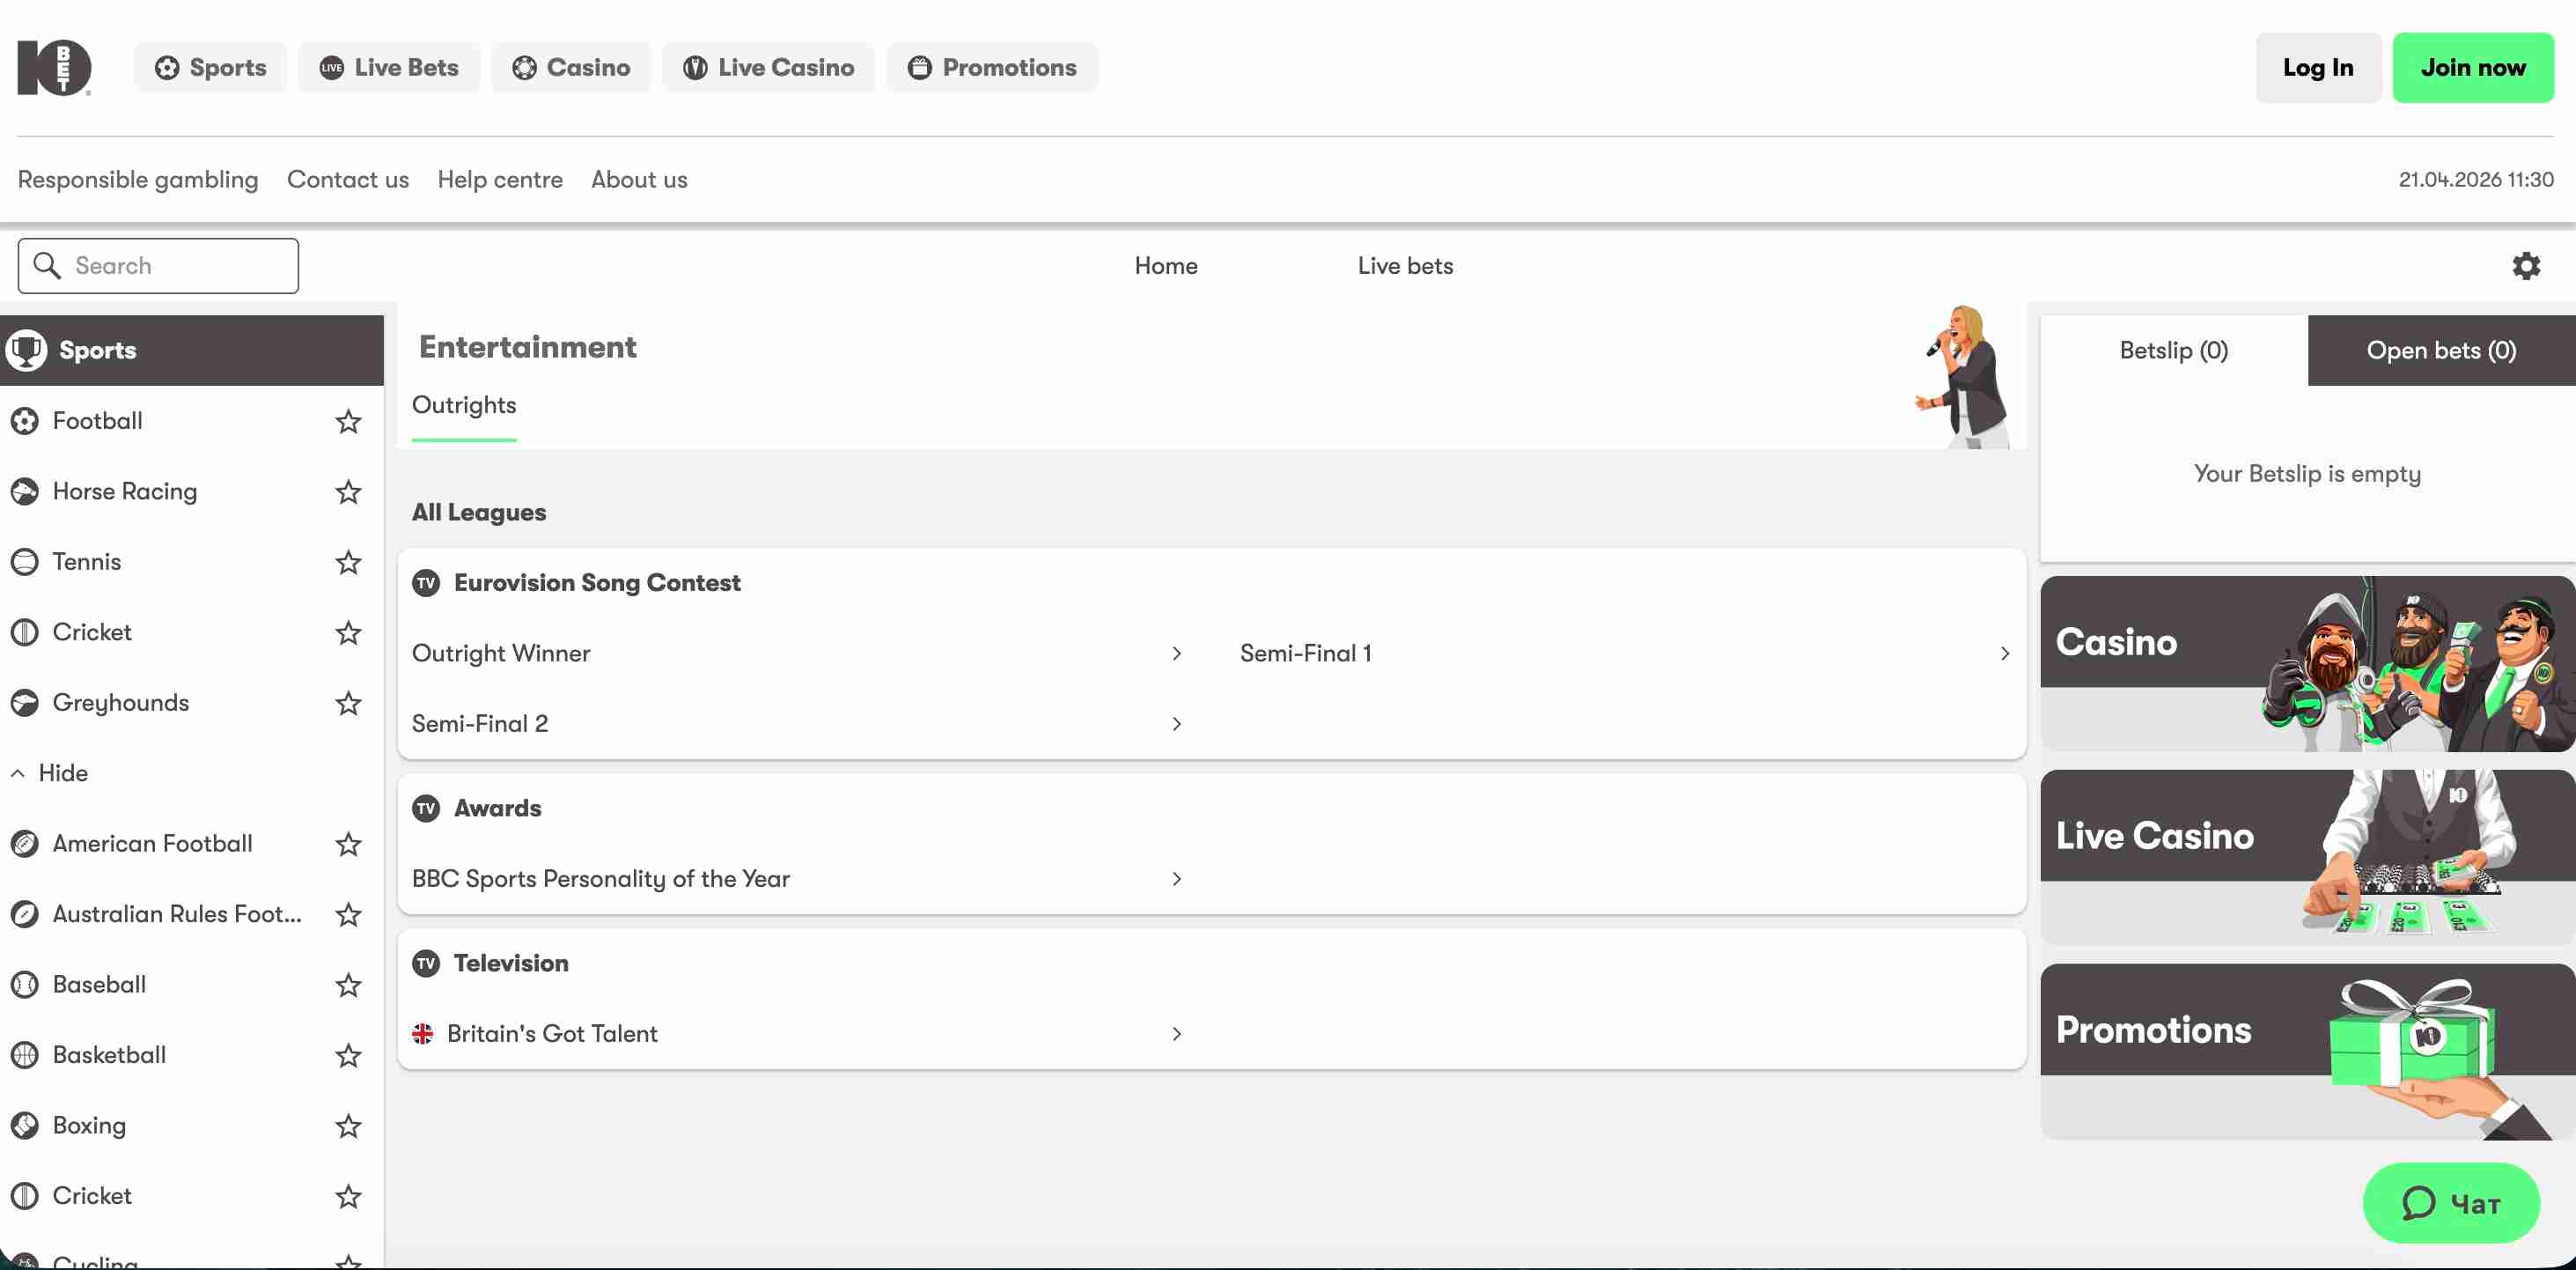Click the Sports trophy icon in sidebar header
This screenshot has height=1270, width=2576.
point(26,350)
